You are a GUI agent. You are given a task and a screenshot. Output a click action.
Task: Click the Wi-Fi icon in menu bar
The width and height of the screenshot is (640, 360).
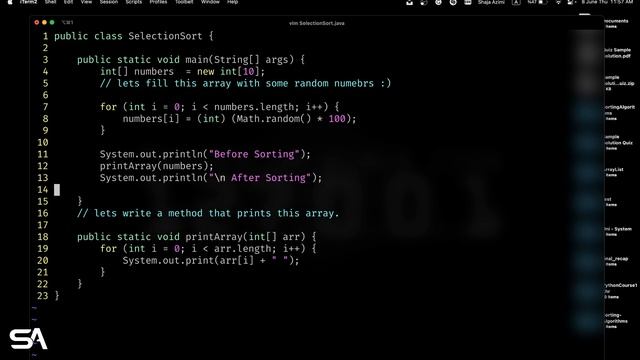tap(558, 2)
